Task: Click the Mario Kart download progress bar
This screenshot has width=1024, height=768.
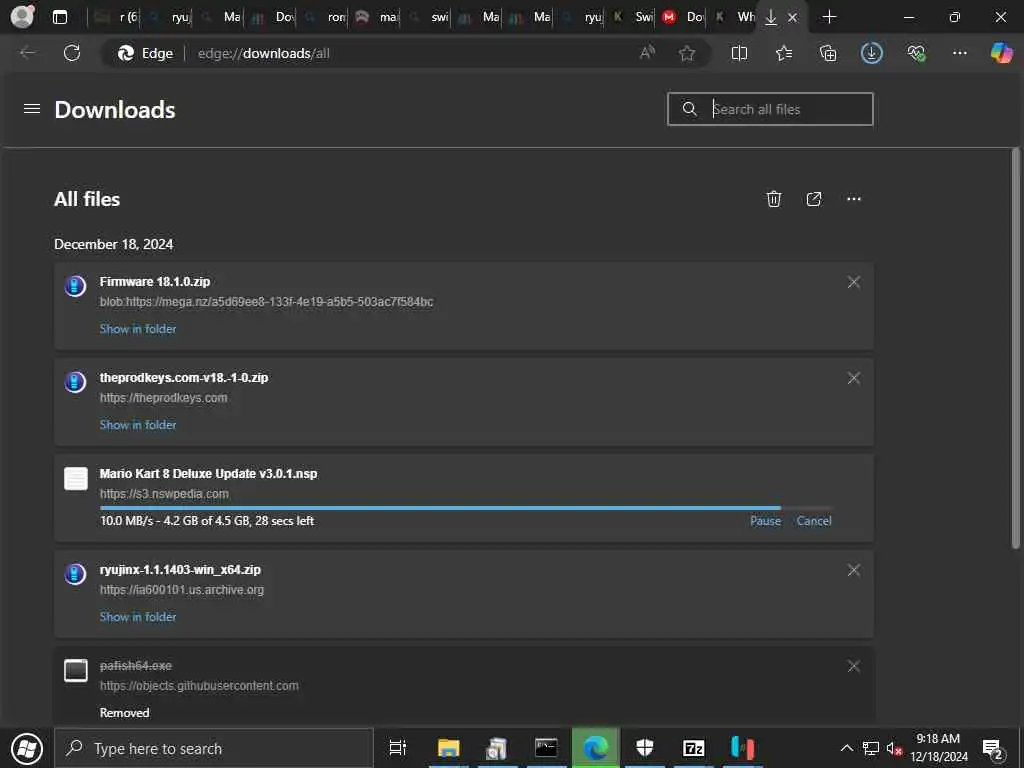Action: click(466, 507)
